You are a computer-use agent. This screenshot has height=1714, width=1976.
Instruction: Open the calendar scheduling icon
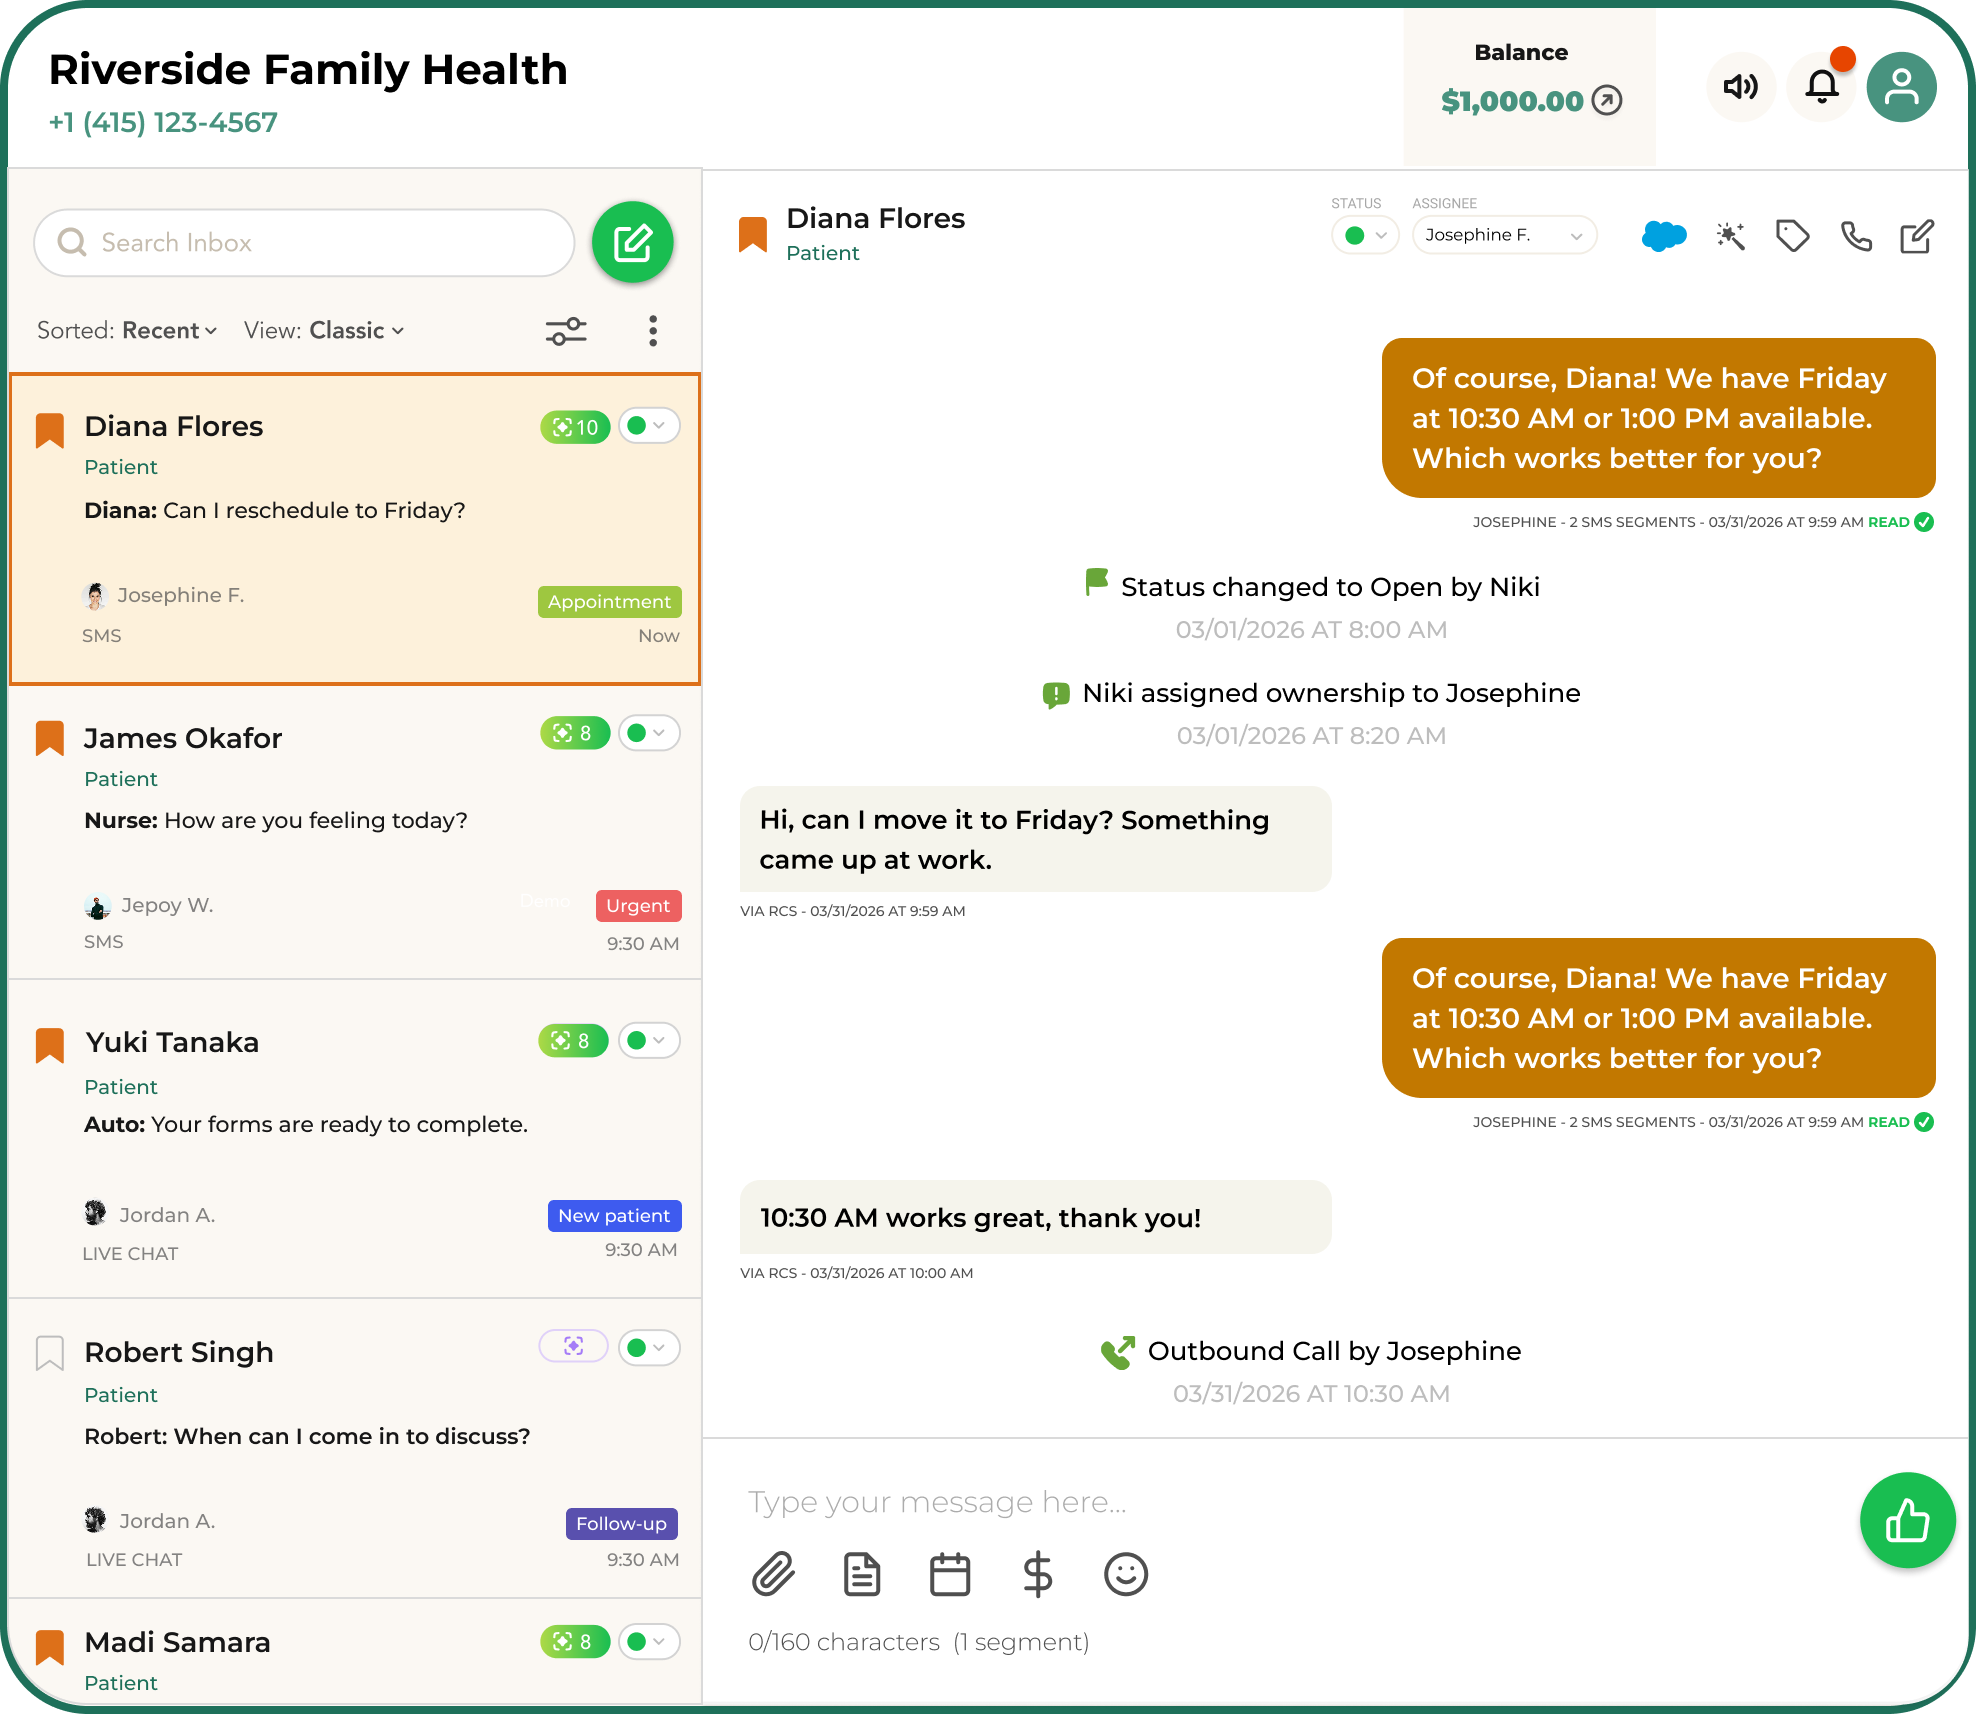(950, 1574)
